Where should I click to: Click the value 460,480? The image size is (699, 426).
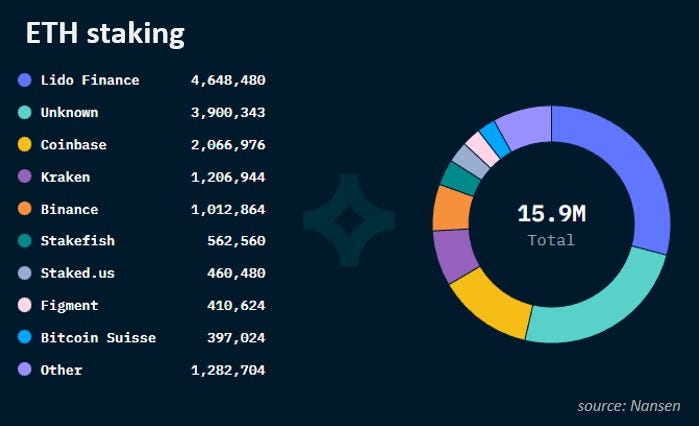click(236, 273)
